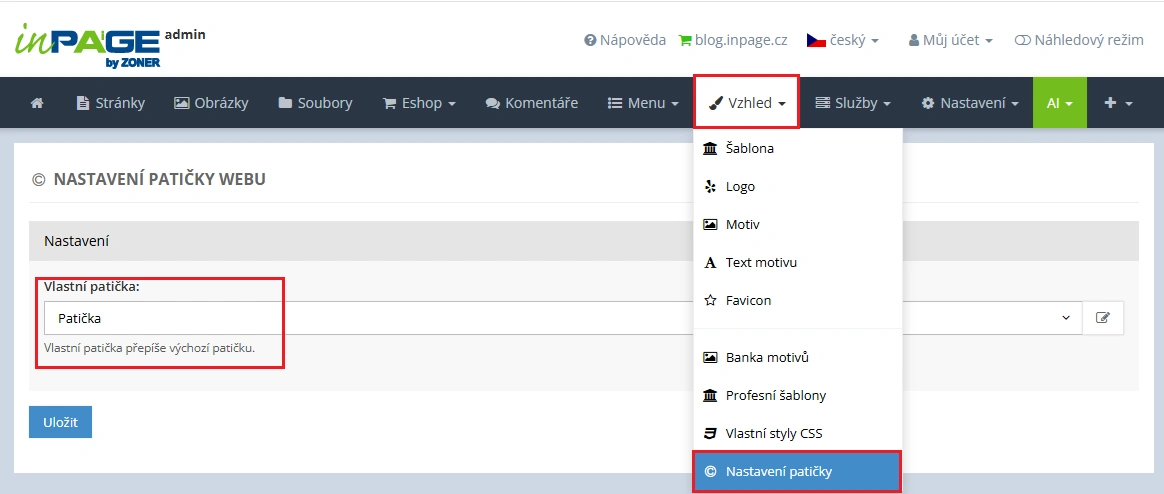Open the plus menu in navbar
The image size is (1164, 494).
click(x=1118, y=103)
